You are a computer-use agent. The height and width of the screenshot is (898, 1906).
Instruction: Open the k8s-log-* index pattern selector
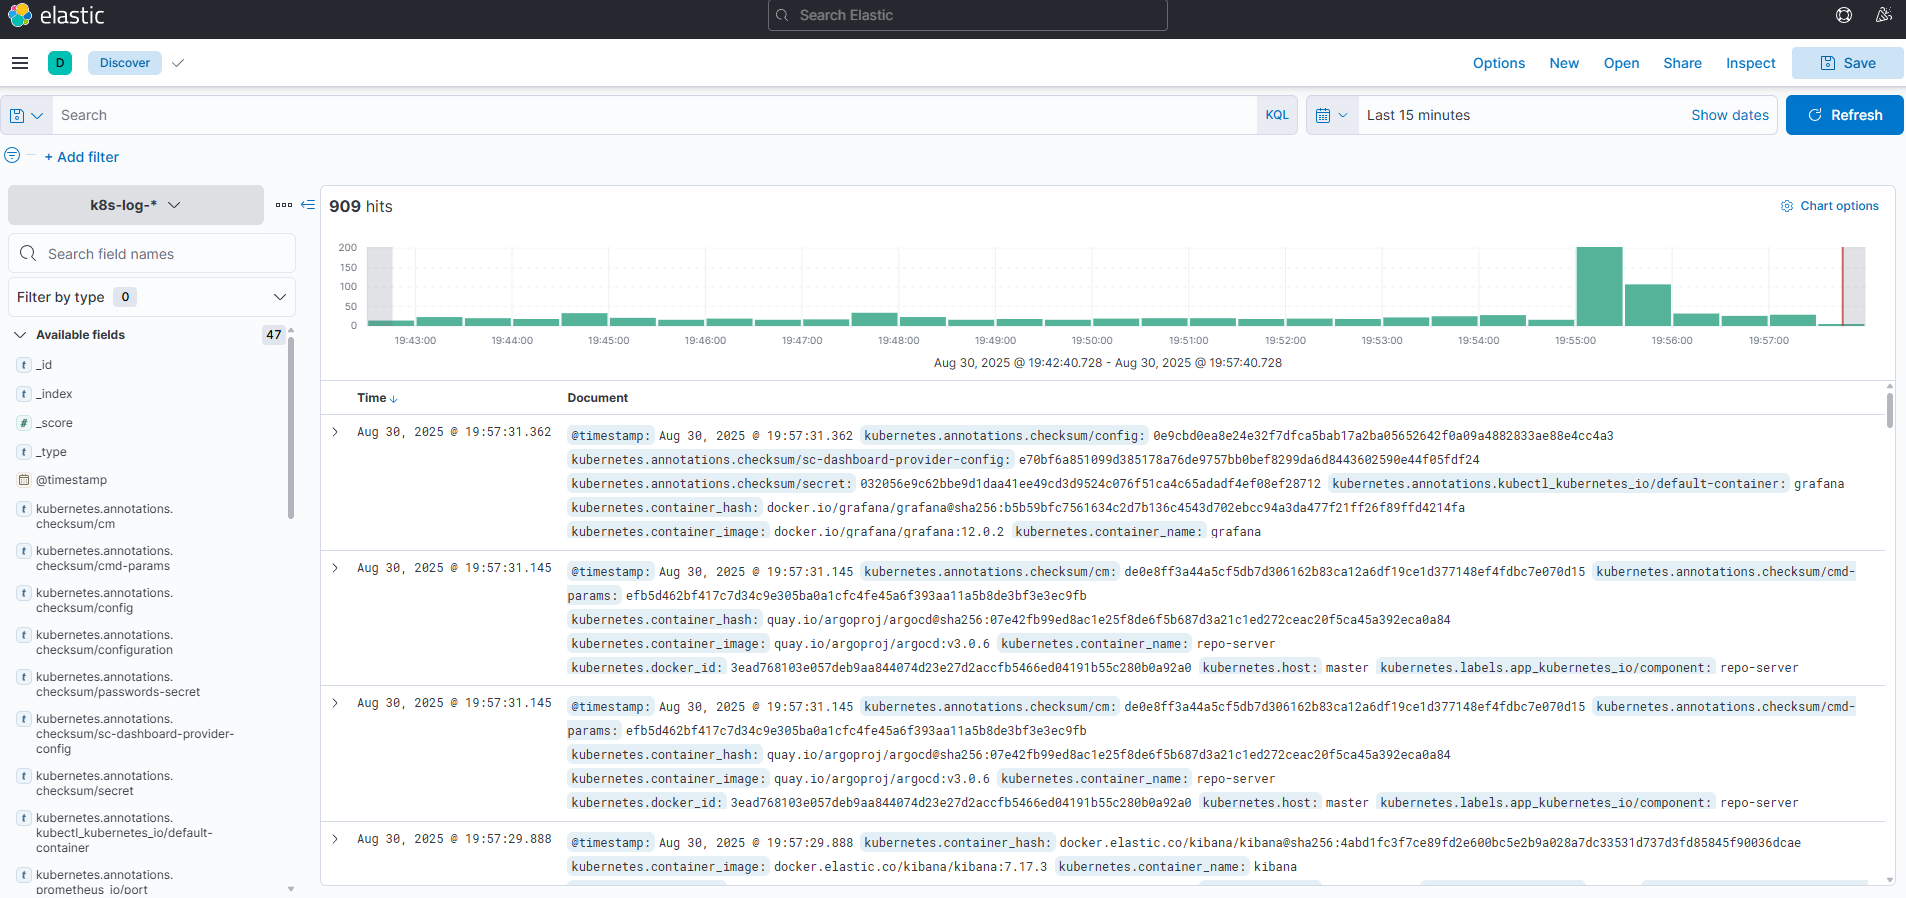click(136, 205)
